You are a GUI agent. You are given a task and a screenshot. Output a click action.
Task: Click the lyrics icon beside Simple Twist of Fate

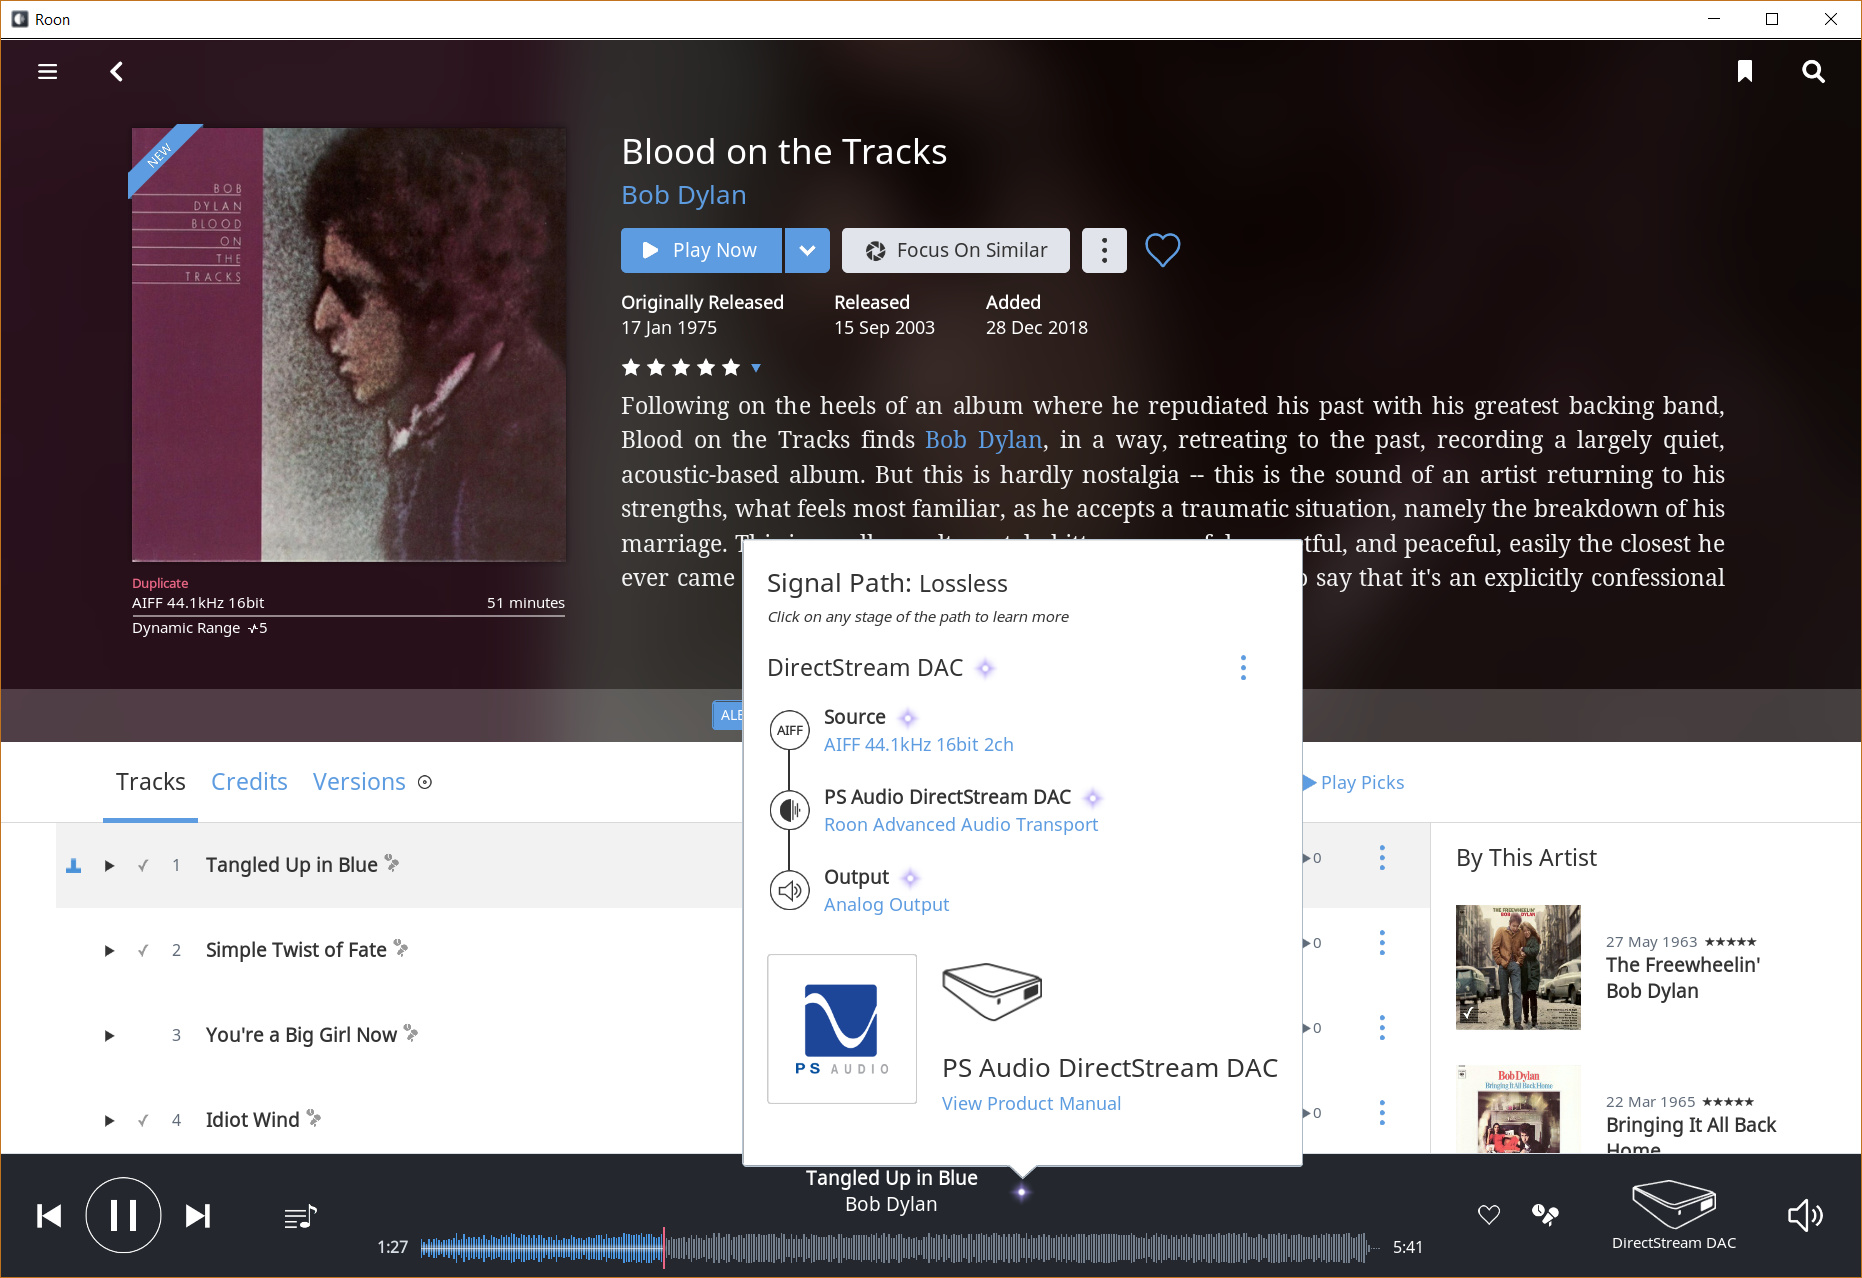401,948
